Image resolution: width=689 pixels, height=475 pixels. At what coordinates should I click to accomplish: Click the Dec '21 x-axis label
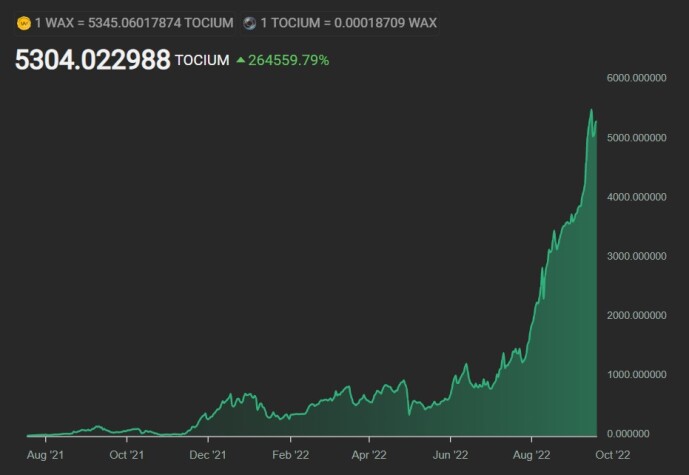[x=208, y=455]
